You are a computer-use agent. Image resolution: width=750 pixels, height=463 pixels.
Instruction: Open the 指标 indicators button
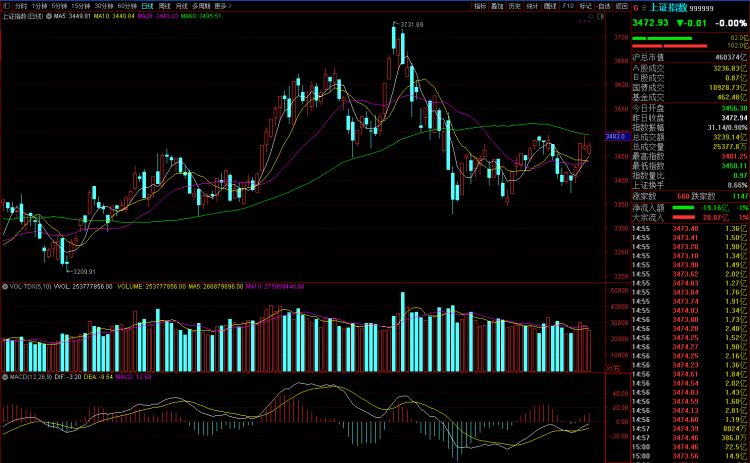[x=480, y=6]
